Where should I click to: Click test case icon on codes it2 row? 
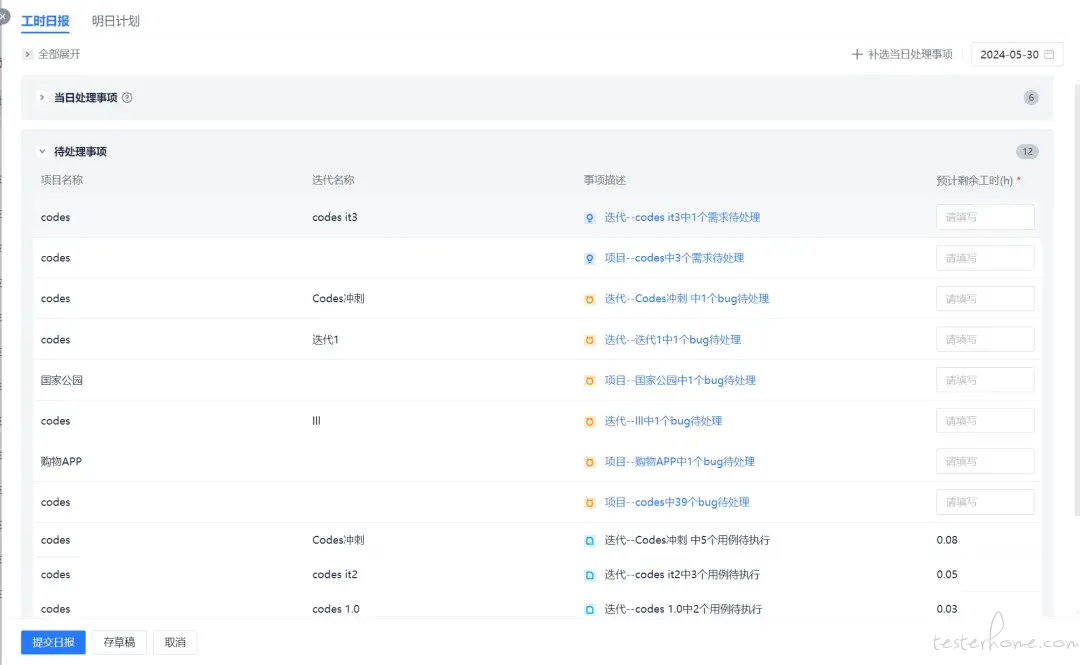[x=590, y=575]
